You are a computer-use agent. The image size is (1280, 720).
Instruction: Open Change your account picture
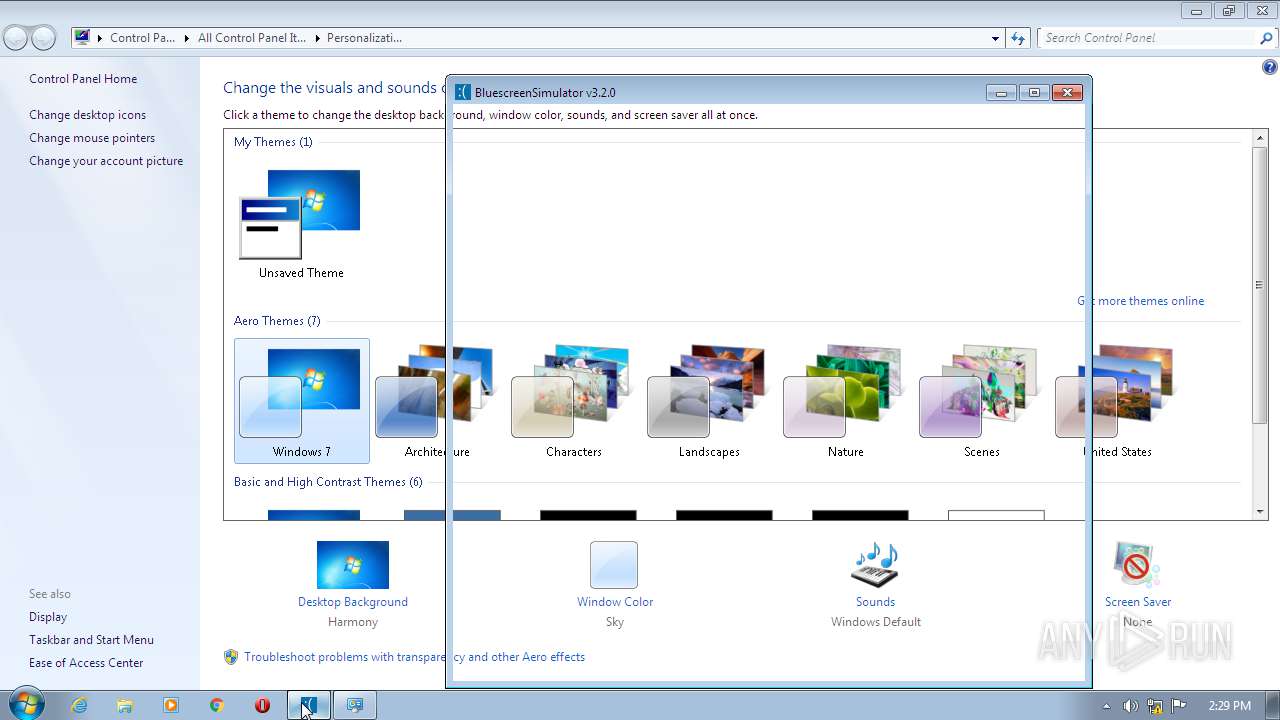(x=106, y=161)
